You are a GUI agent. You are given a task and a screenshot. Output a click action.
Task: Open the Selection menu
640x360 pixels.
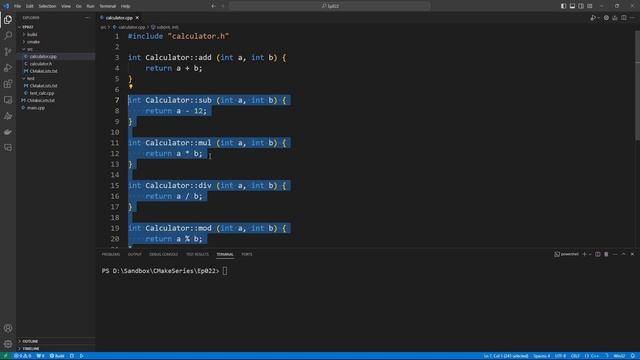point(47,6)
